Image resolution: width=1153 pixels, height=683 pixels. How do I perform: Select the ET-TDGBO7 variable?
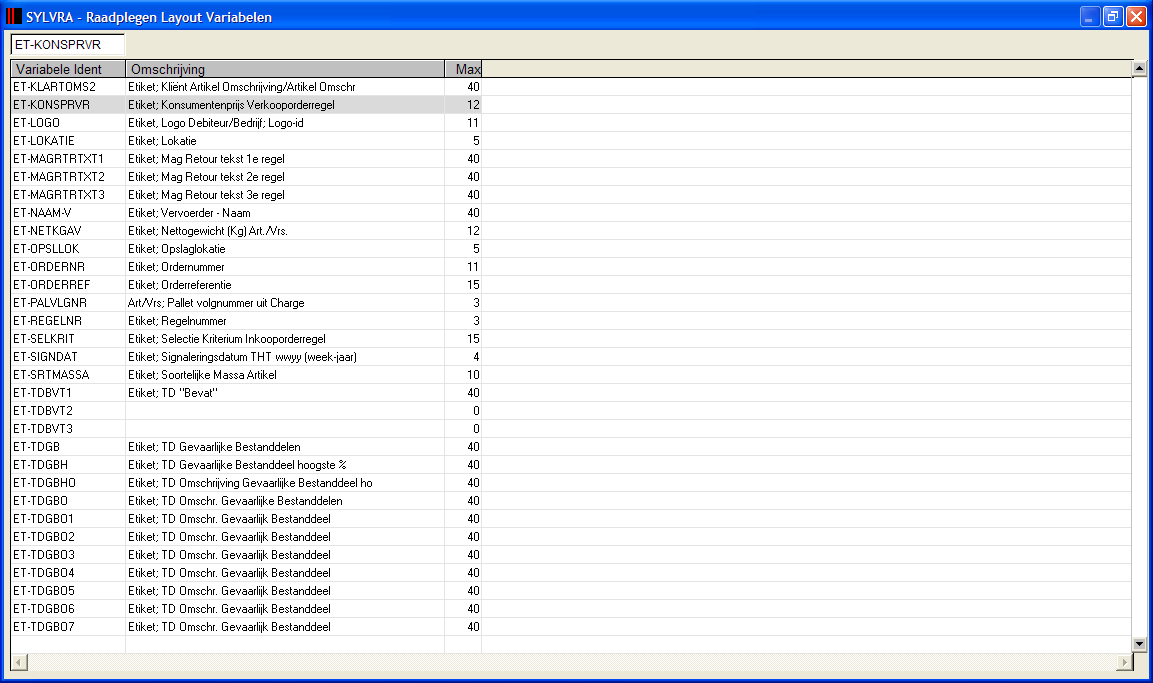click(43, 627)
